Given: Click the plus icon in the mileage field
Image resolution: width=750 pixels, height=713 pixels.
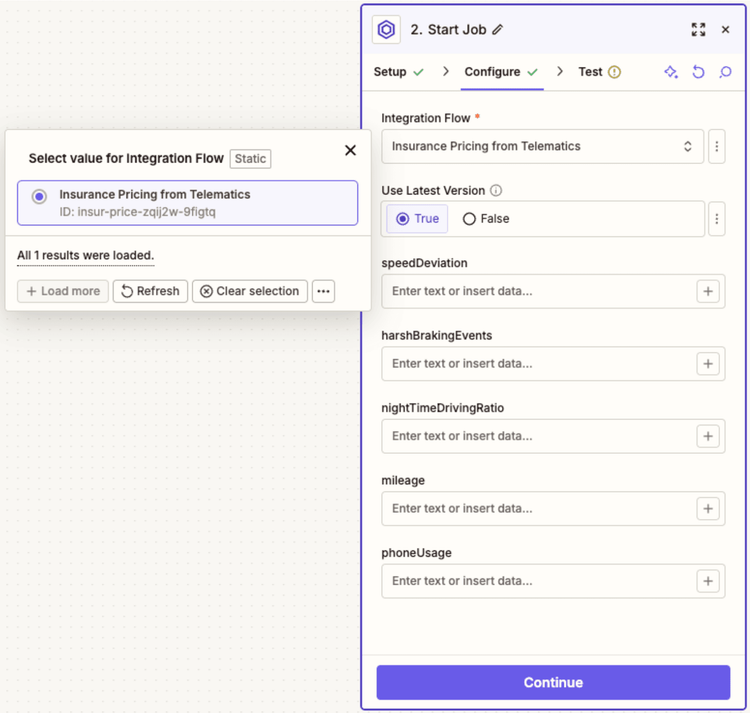Looking at the screenshot, I should 708,508.
